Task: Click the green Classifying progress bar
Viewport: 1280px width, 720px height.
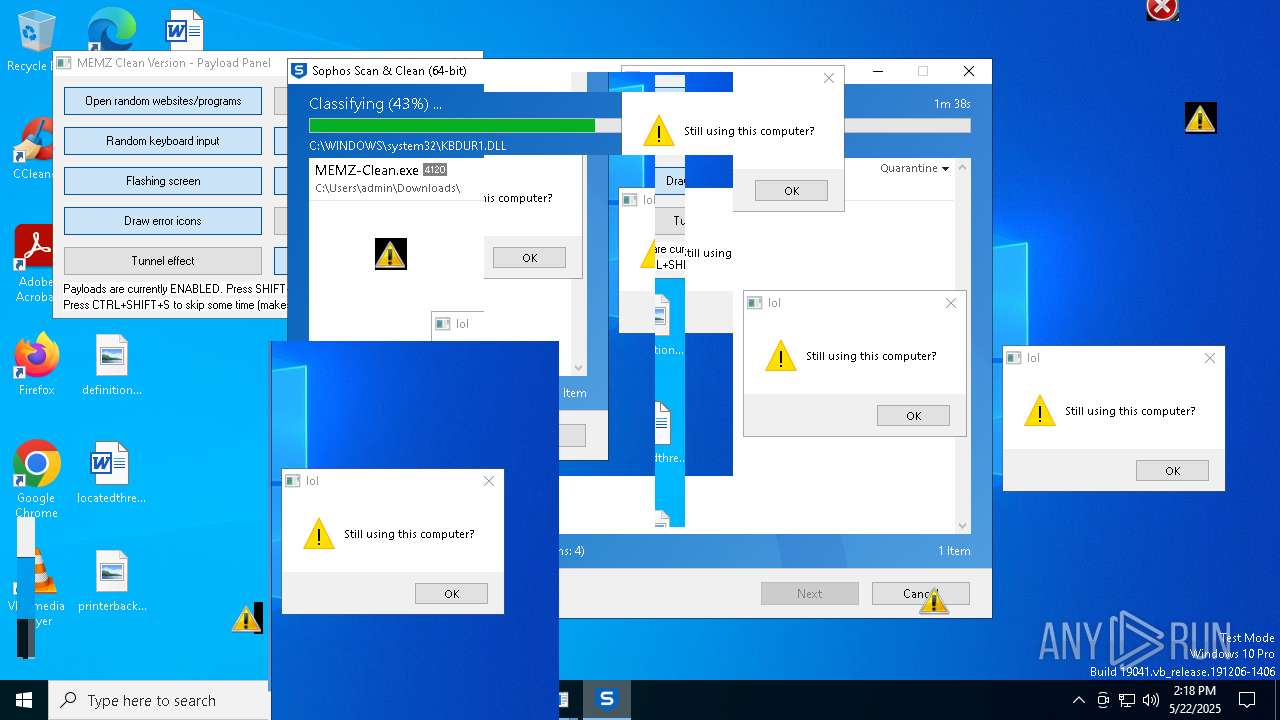Action: click(452, 125)
